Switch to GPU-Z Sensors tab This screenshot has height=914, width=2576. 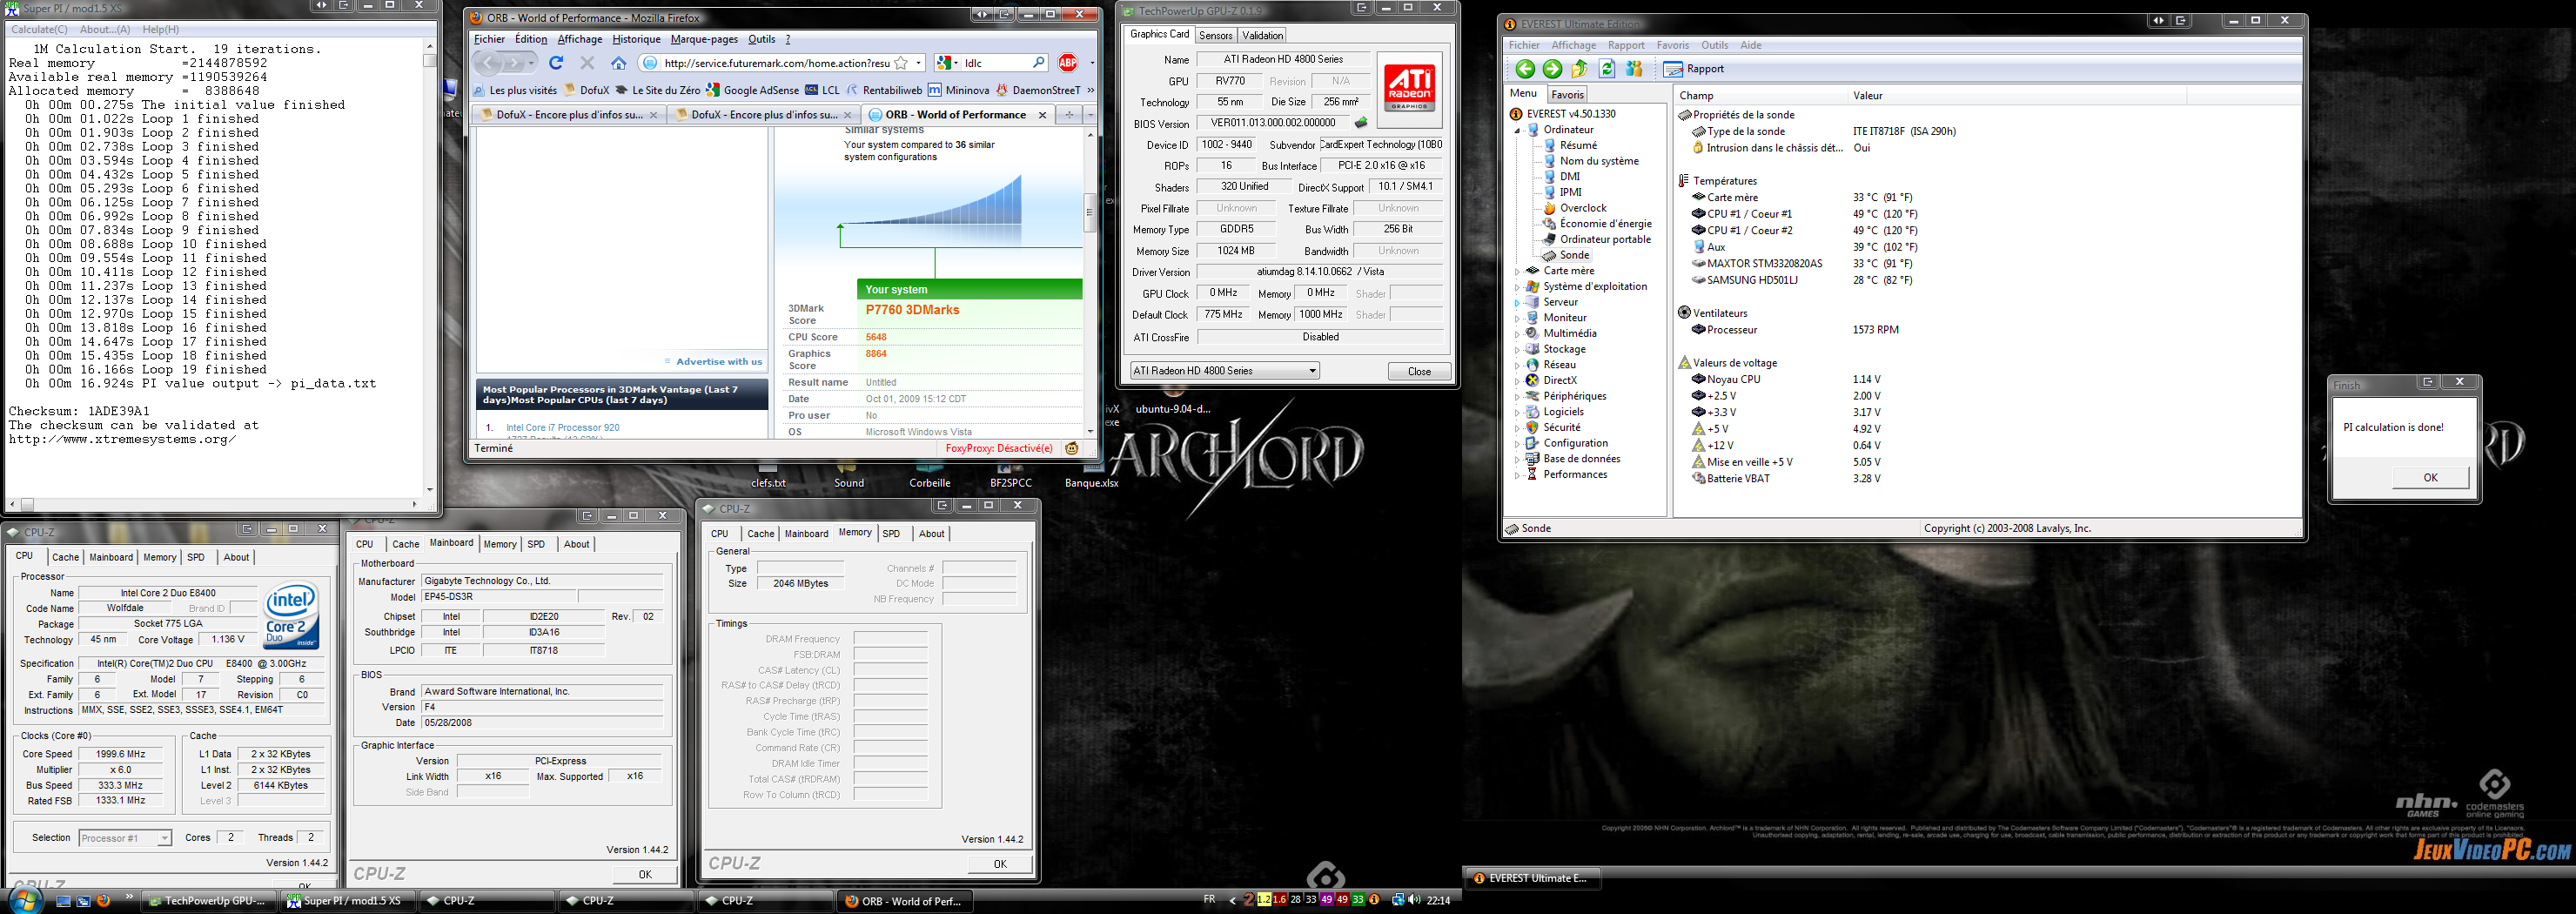point(1215,36)
